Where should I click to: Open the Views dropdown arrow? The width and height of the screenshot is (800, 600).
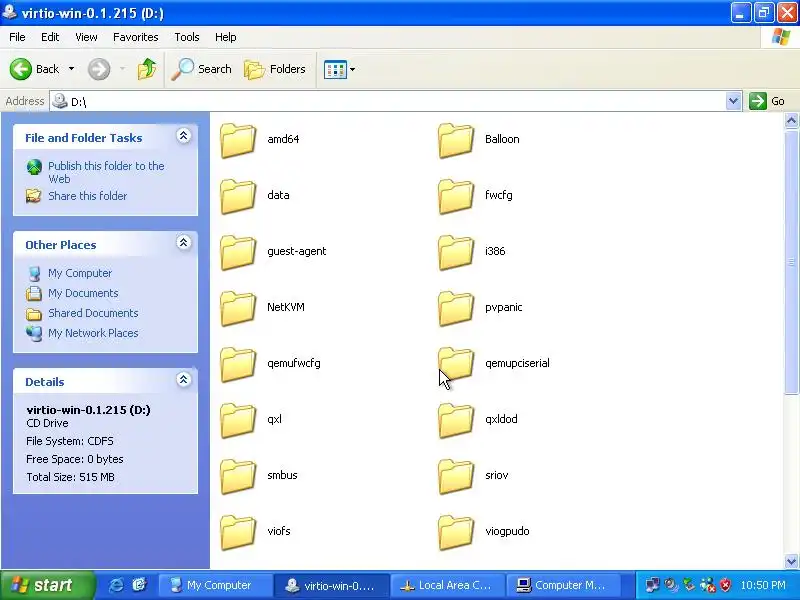(353, 69)
